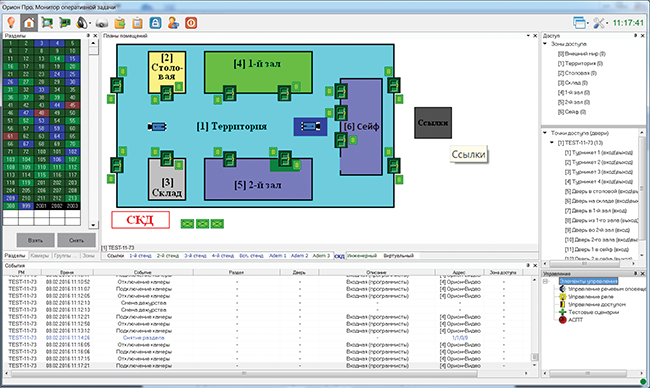Select the Снятие раздела event row
This screenshot has width=650, height=388.
click(x=267, y=338)
